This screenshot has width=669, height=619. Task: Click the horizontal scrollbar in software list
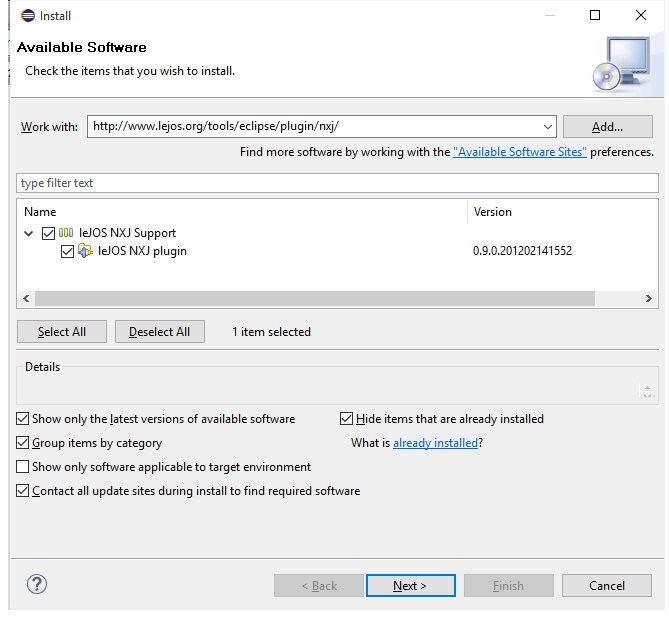(314, 299)
